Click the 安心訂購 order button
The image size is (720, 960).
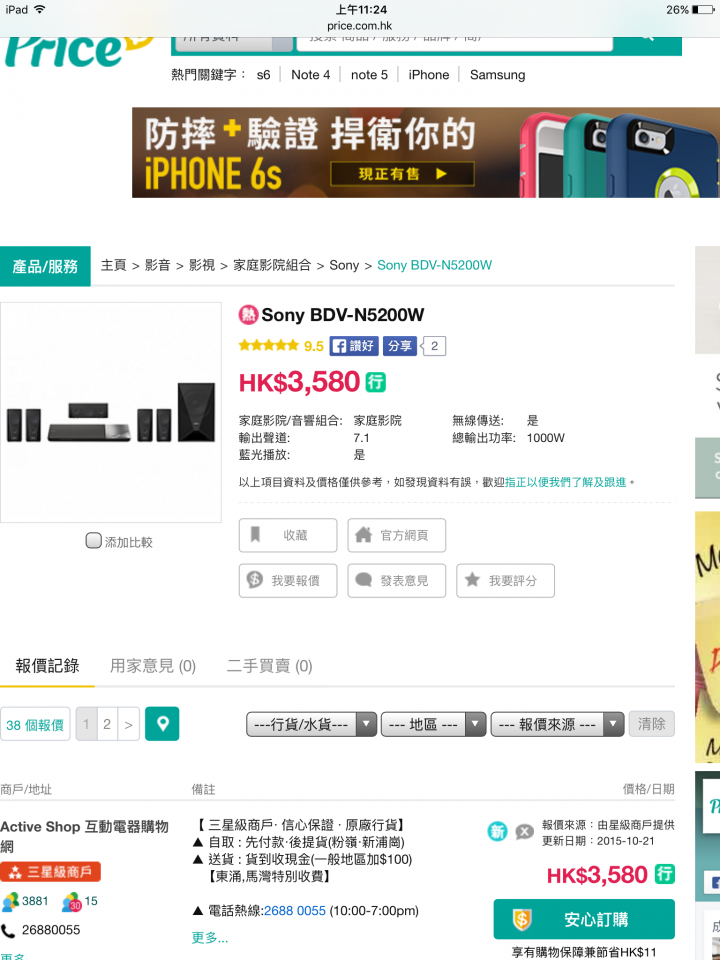point(584,919)
